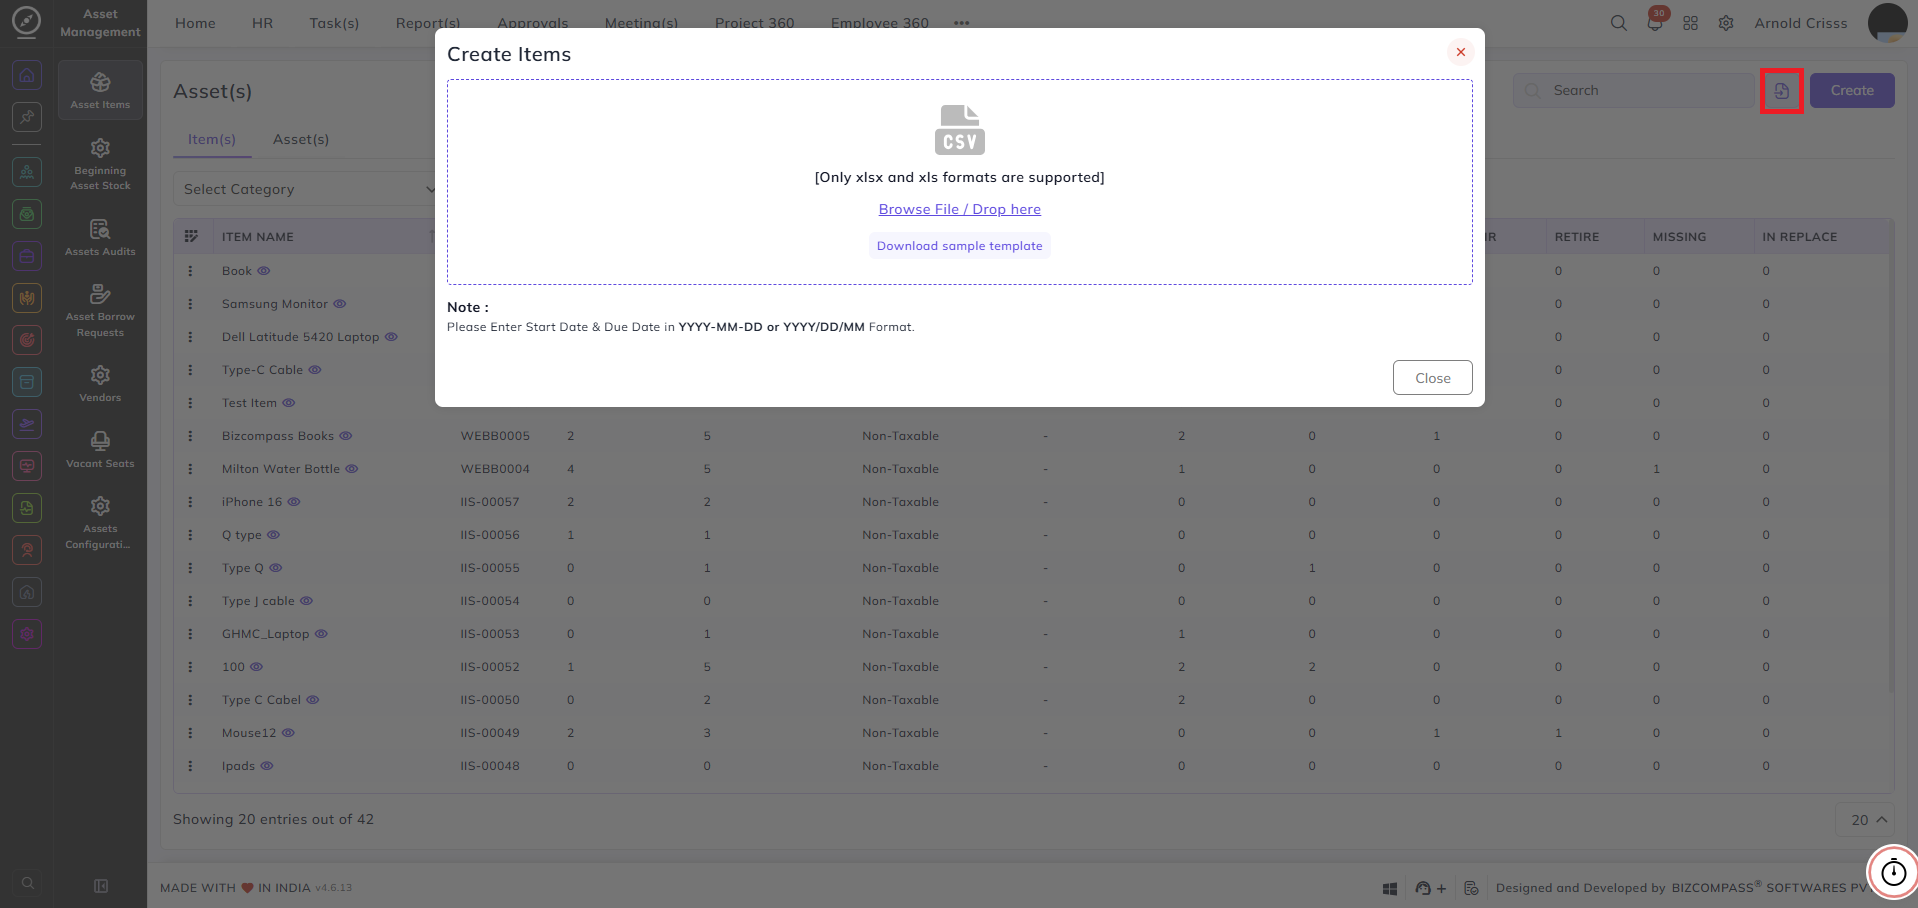Open settings gear in top header

pyautogui.click(x=1726, y=23)
